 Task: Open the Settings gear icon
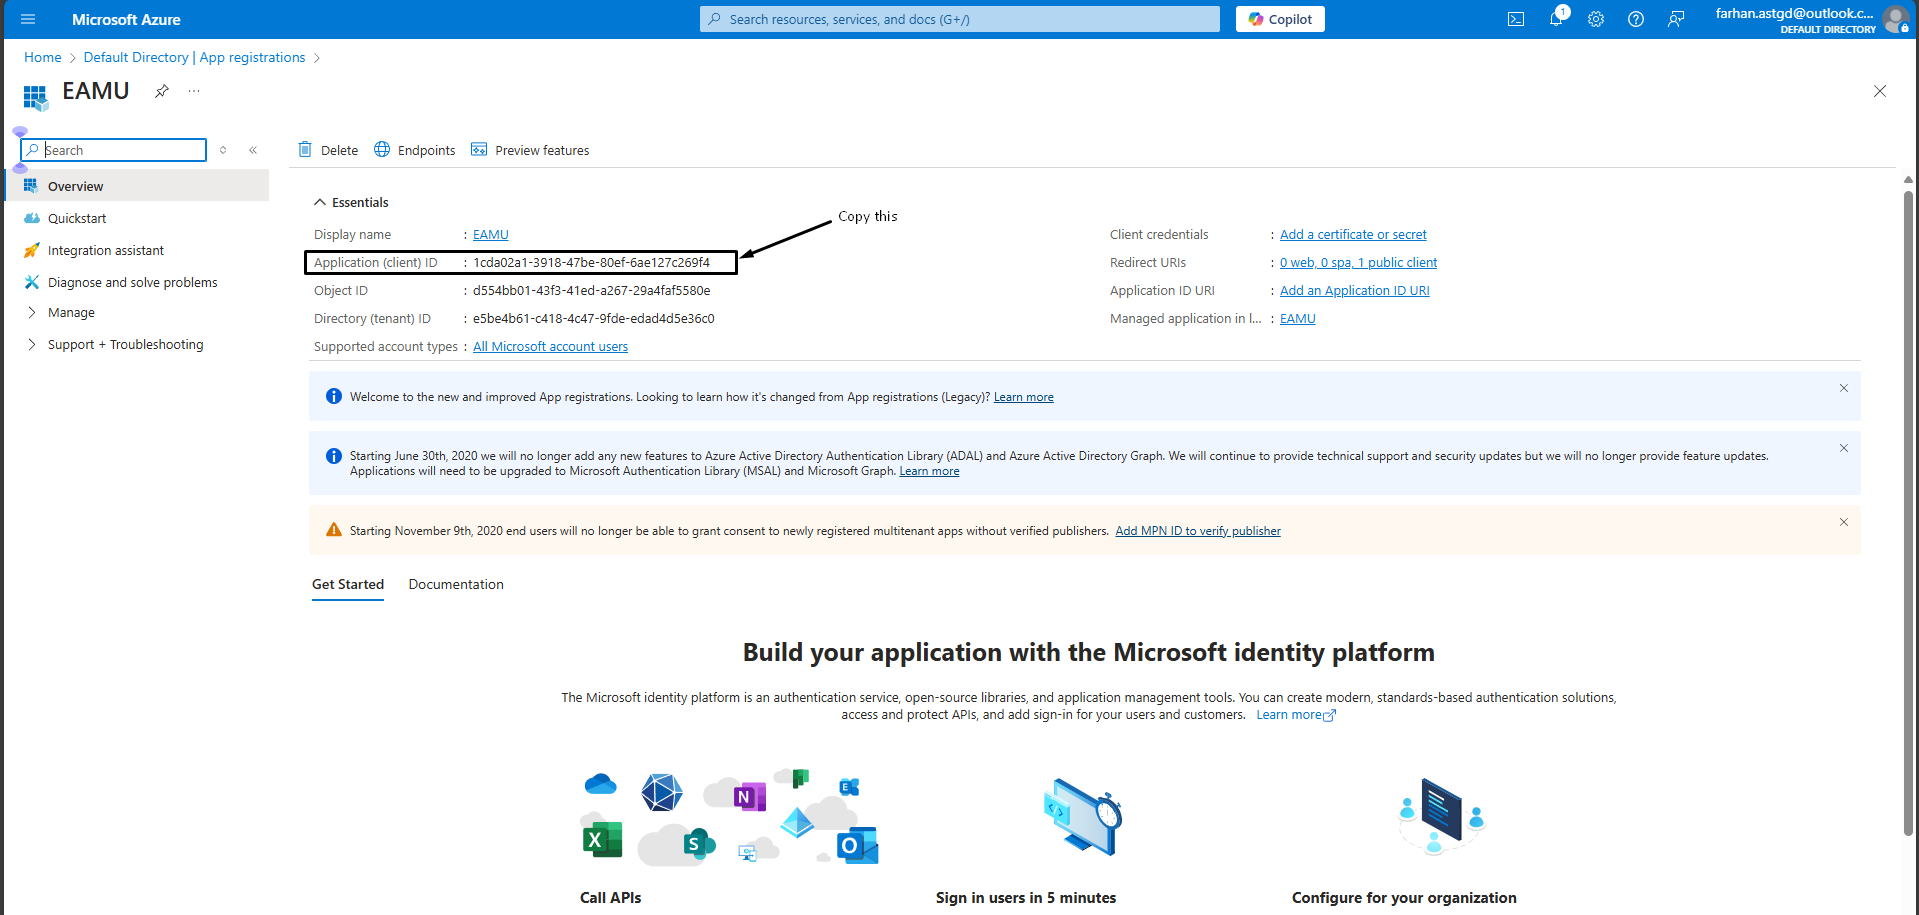[1596, 19]
